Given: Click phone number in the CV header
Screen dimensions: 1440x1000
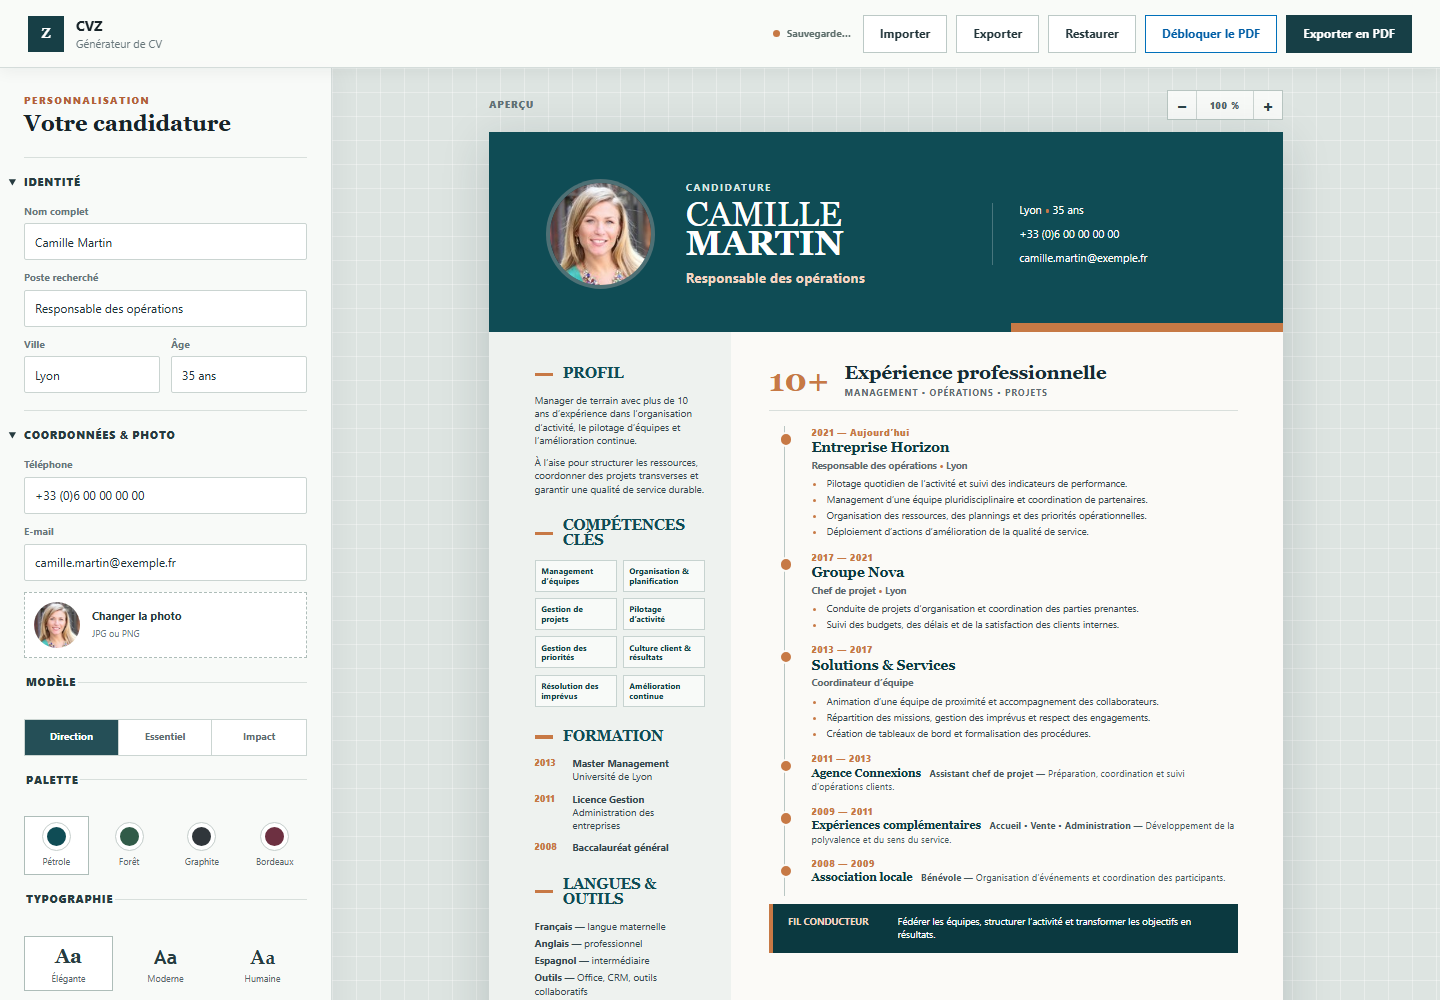Looking at the screenshot, I should point(1069,234).
